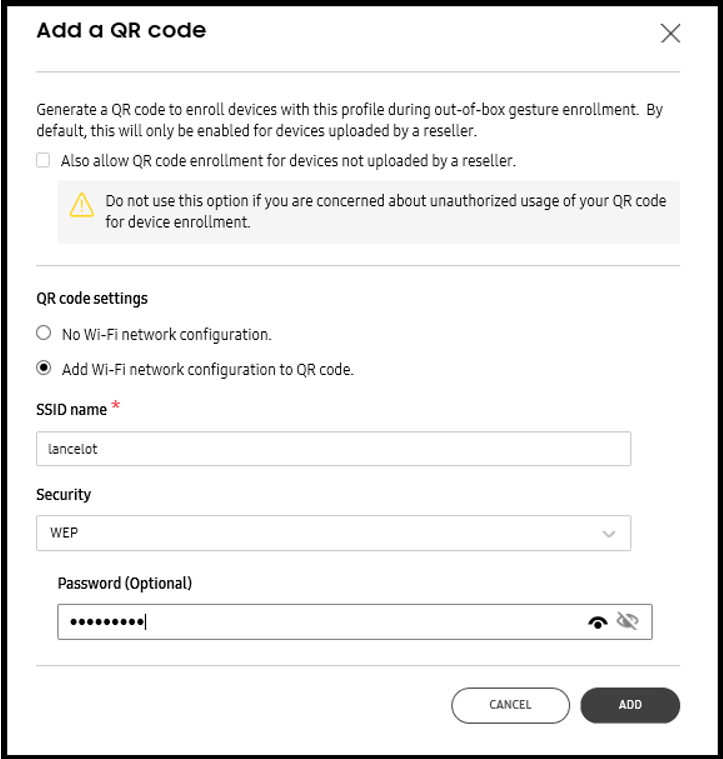Close the Add a QR code dialog
Screen dimensions: 723x759
[670, 33]
